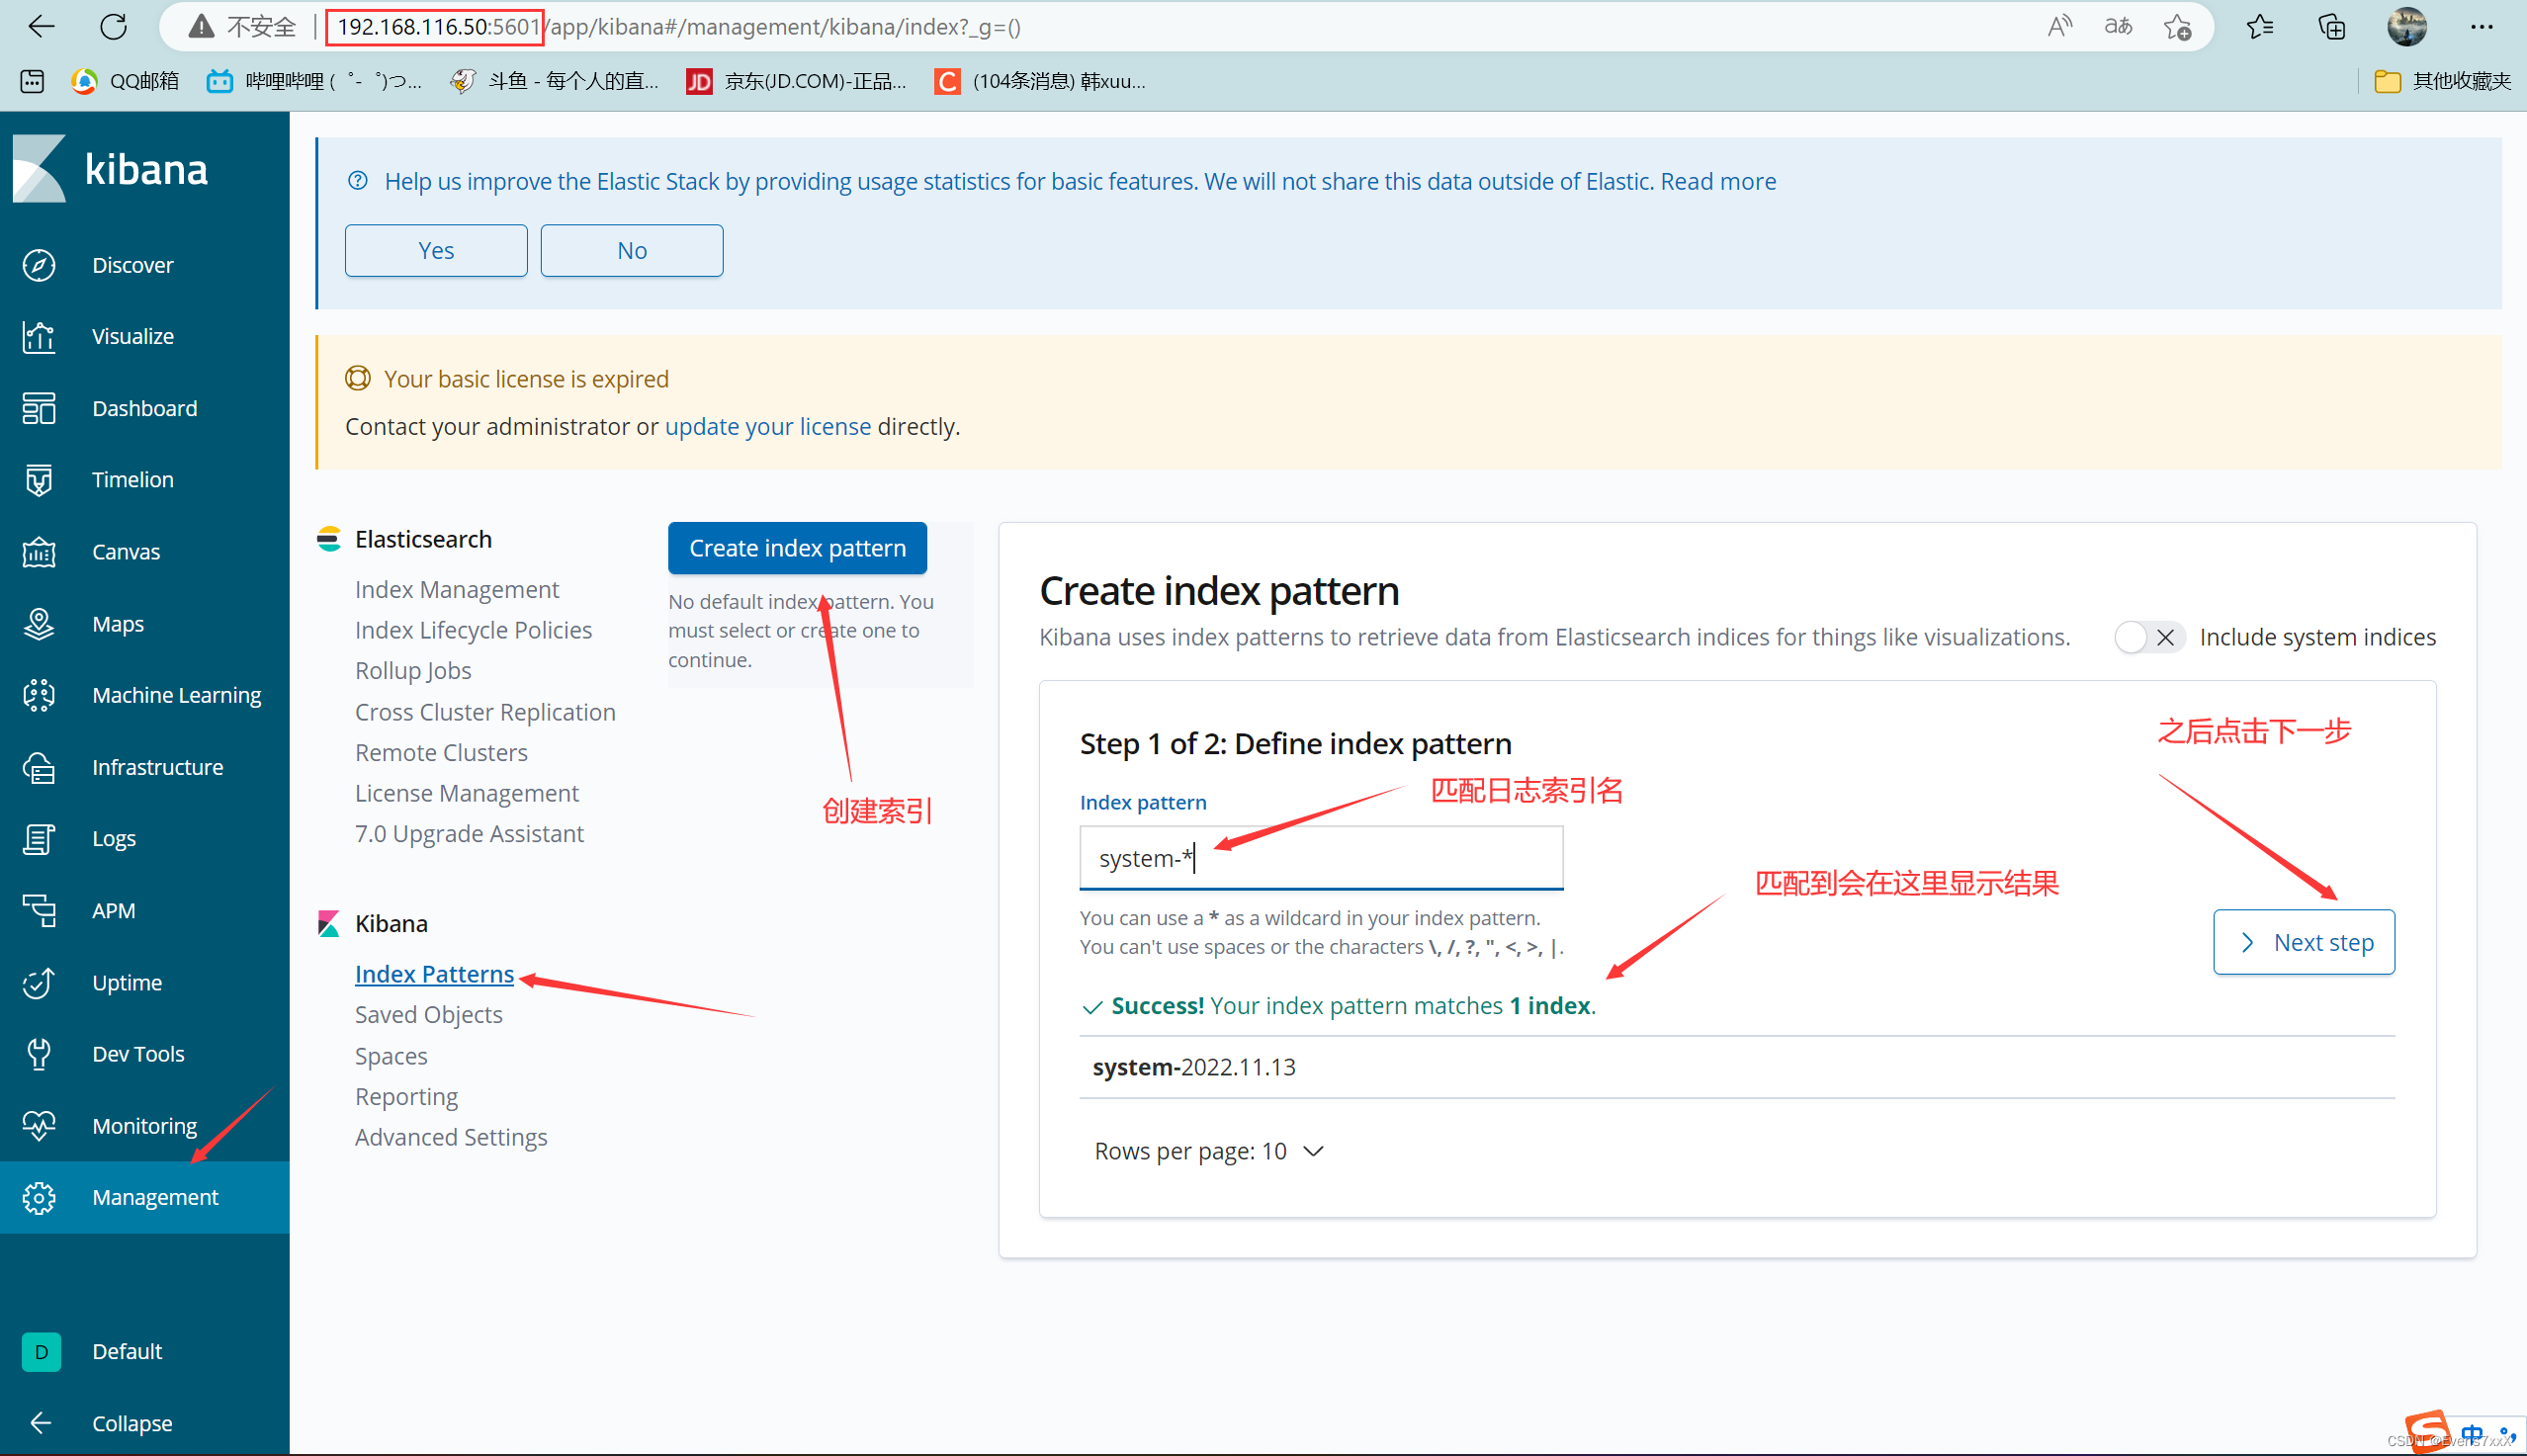Image resolution: width=2527 pixels, height=1456 pixels.
Task: Open Spaces under Kibana
Action: tap(391, 1056)
